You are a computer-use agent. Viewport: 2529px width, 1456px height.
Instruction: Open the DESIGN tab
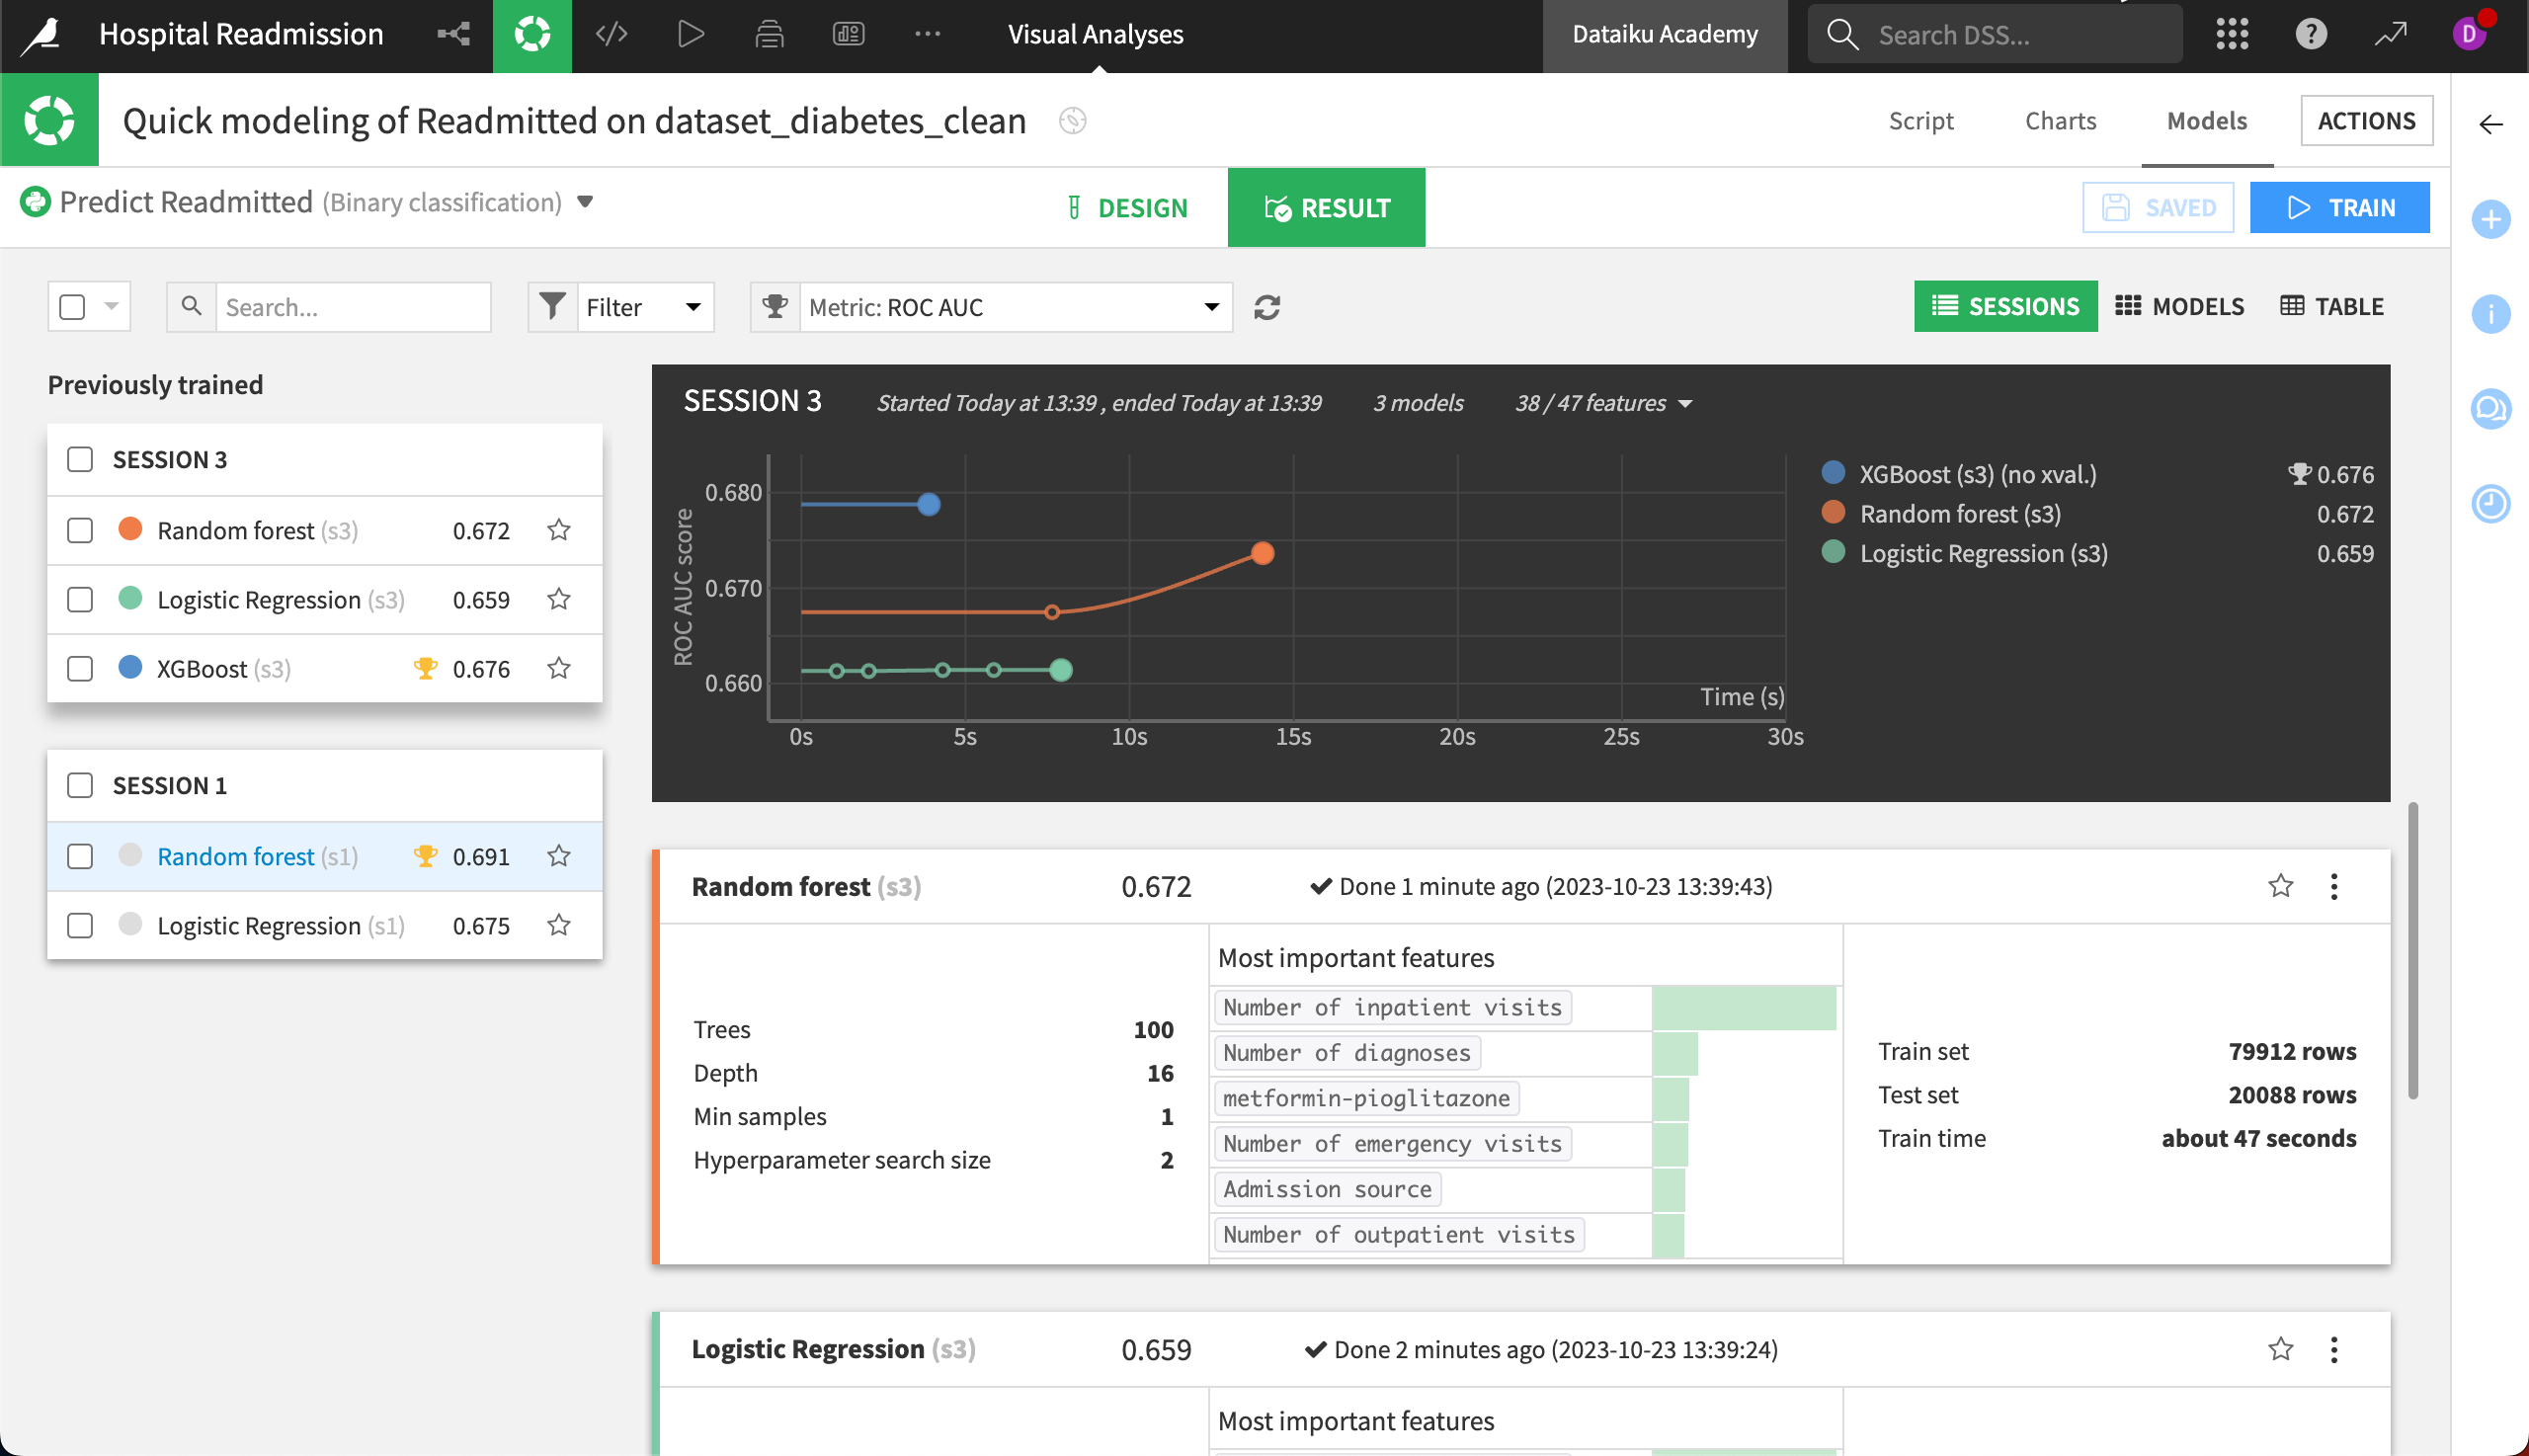1127,208
